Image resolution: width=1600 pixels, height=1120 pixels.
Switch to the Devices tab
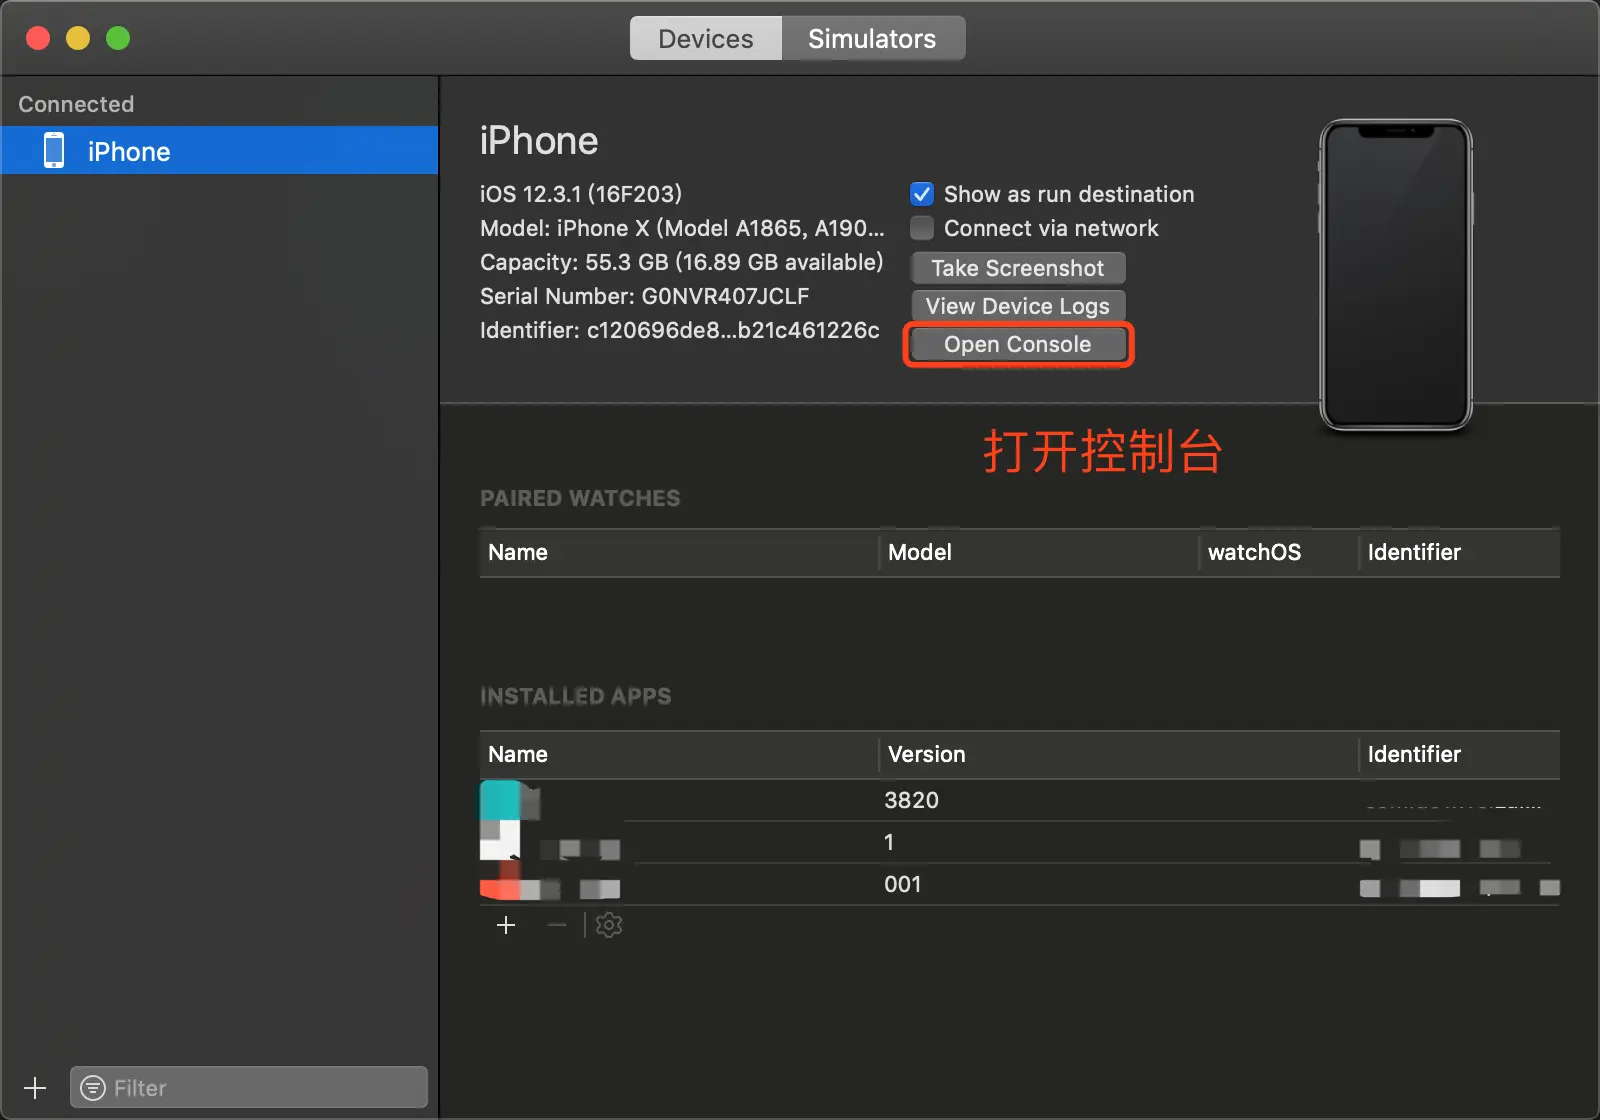(705, 39)
